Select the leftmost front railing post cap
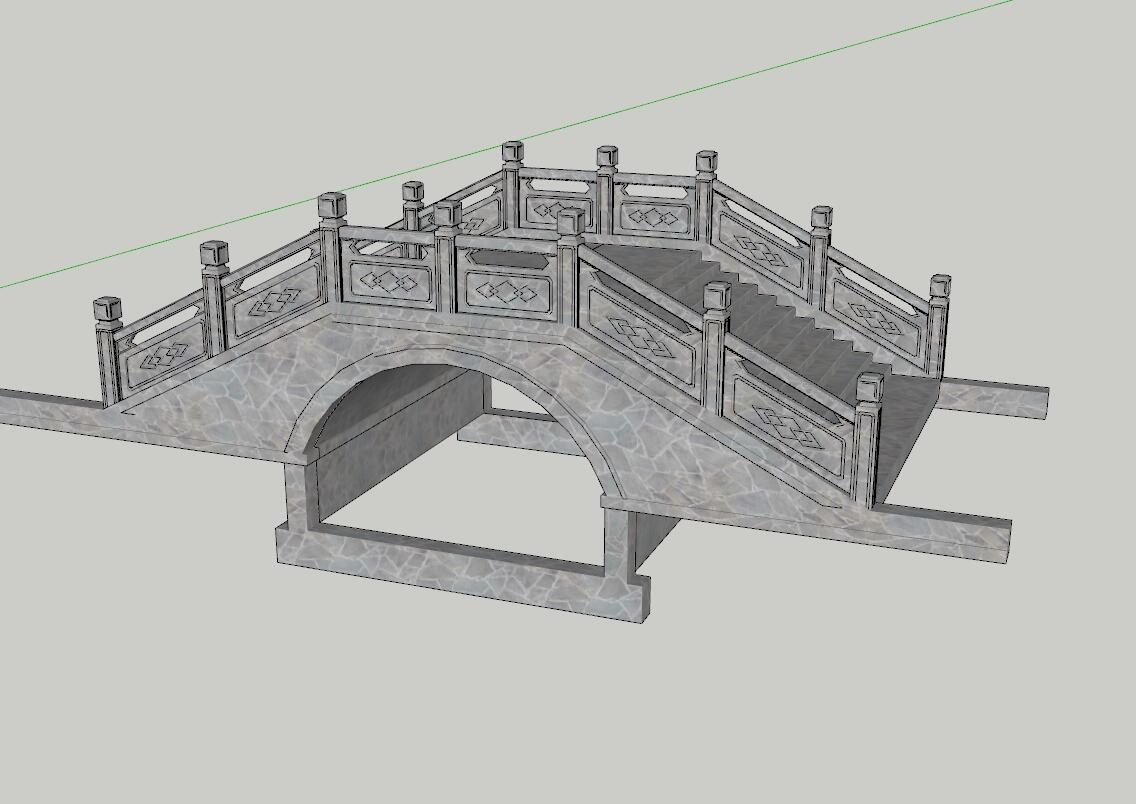Viewport: 1136px width, 804px height. click(107, 309)
